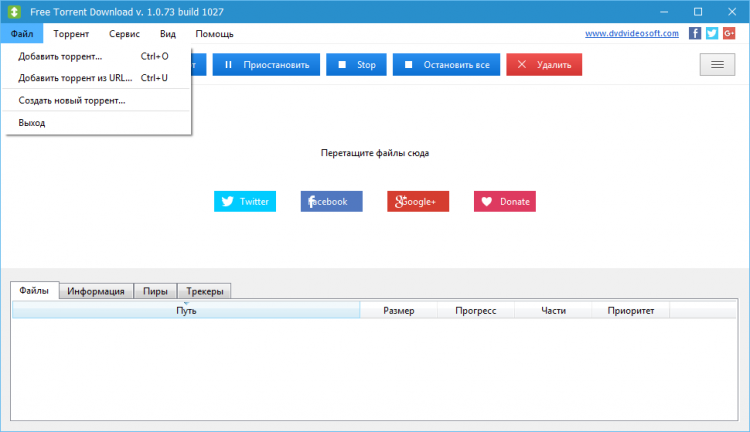The width and height of the screenshot is (750, 432).
Task: Open the Сервис menu
Action: [124, 34]
